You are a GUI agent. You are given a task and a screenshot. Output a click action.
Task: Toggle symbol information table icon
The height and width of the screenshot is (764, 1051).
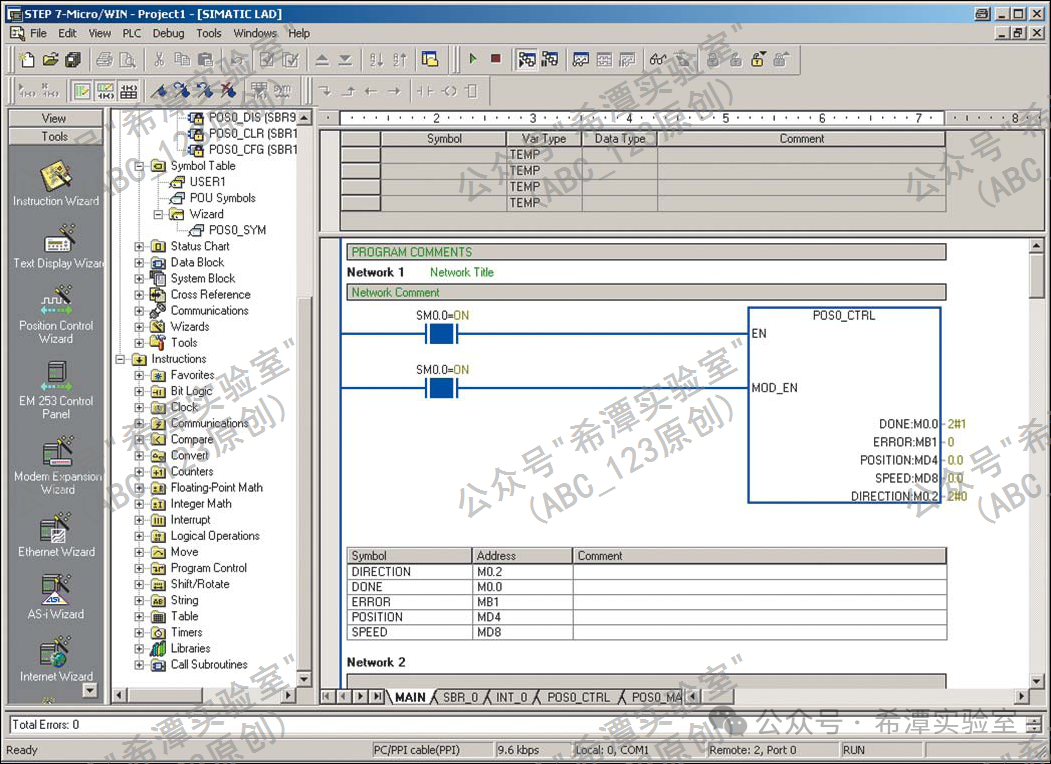[128, 90]
